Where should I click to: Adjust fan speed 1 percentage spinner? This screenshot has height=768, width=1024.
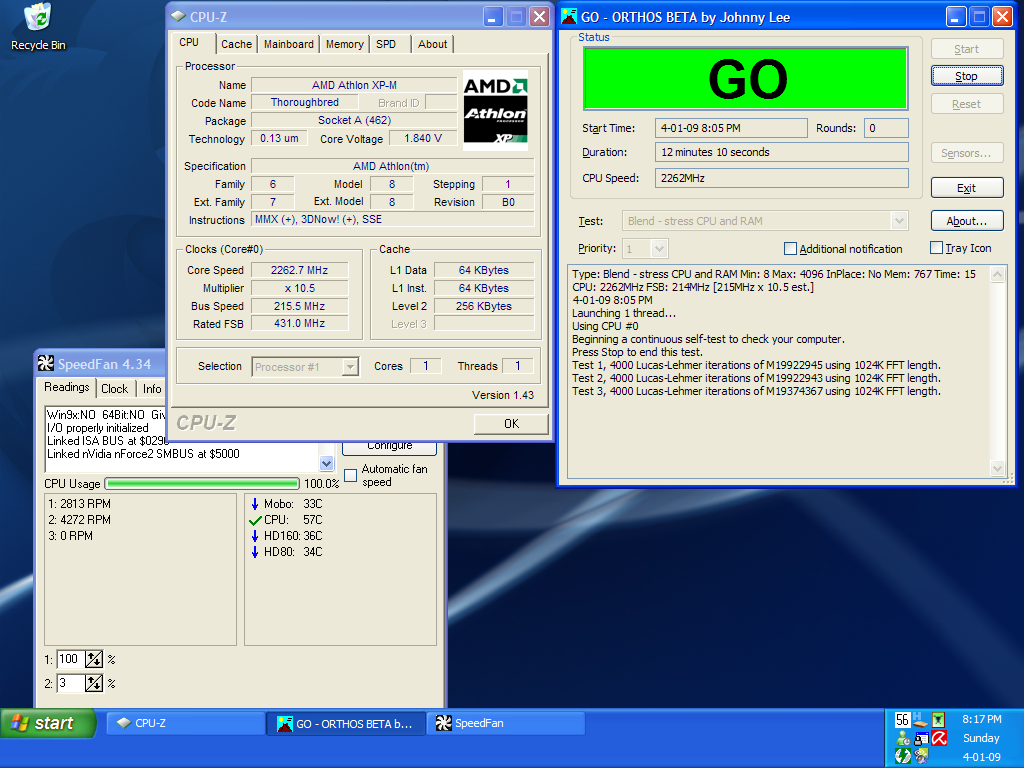94,659
